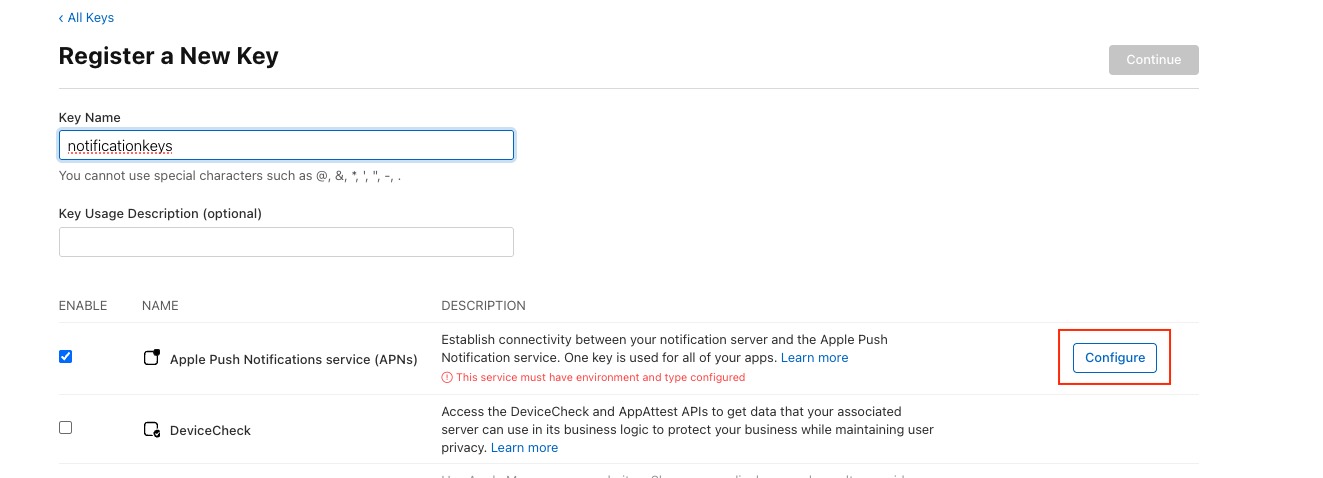Image resolution: width=1323 pixels, height=478 pixels.
Task: Click the DESCRIPTION column header
Action: tap(483, 306)
